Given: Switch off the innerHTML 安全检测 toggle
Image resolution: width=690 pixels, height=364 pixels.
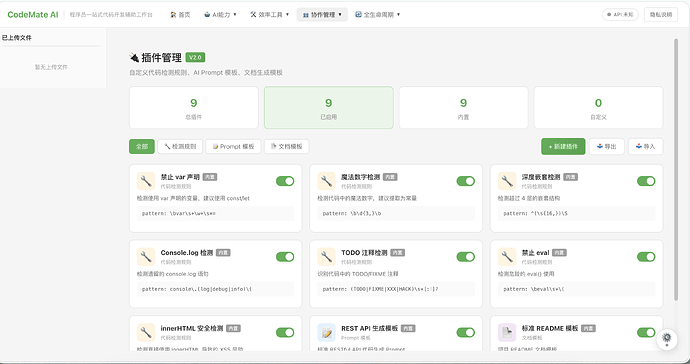Looking at the screenshot, I should pos(285,332).
